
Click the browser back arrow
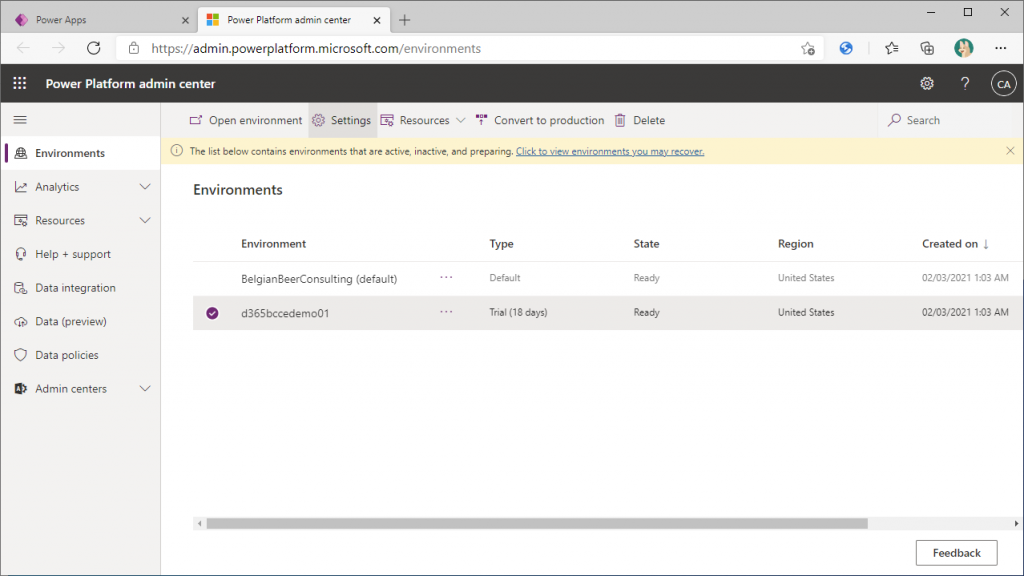coord(24,48)
